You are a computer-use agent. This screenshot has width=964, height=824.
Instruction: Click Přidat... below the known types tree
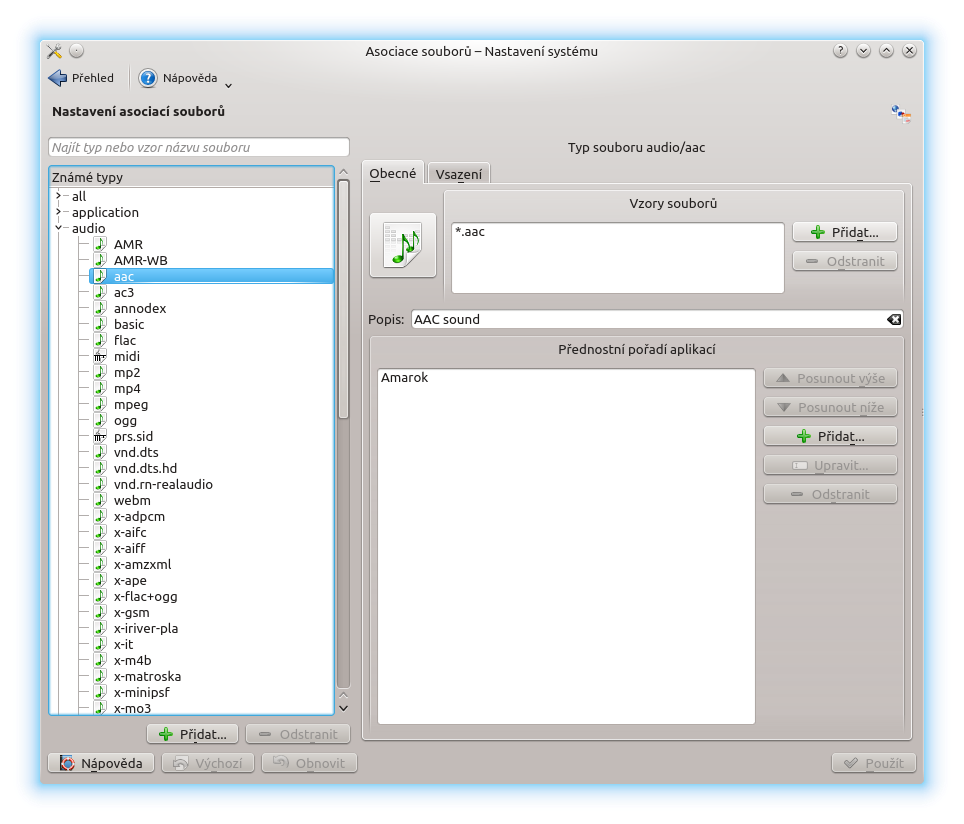click(x=192, y=734)
